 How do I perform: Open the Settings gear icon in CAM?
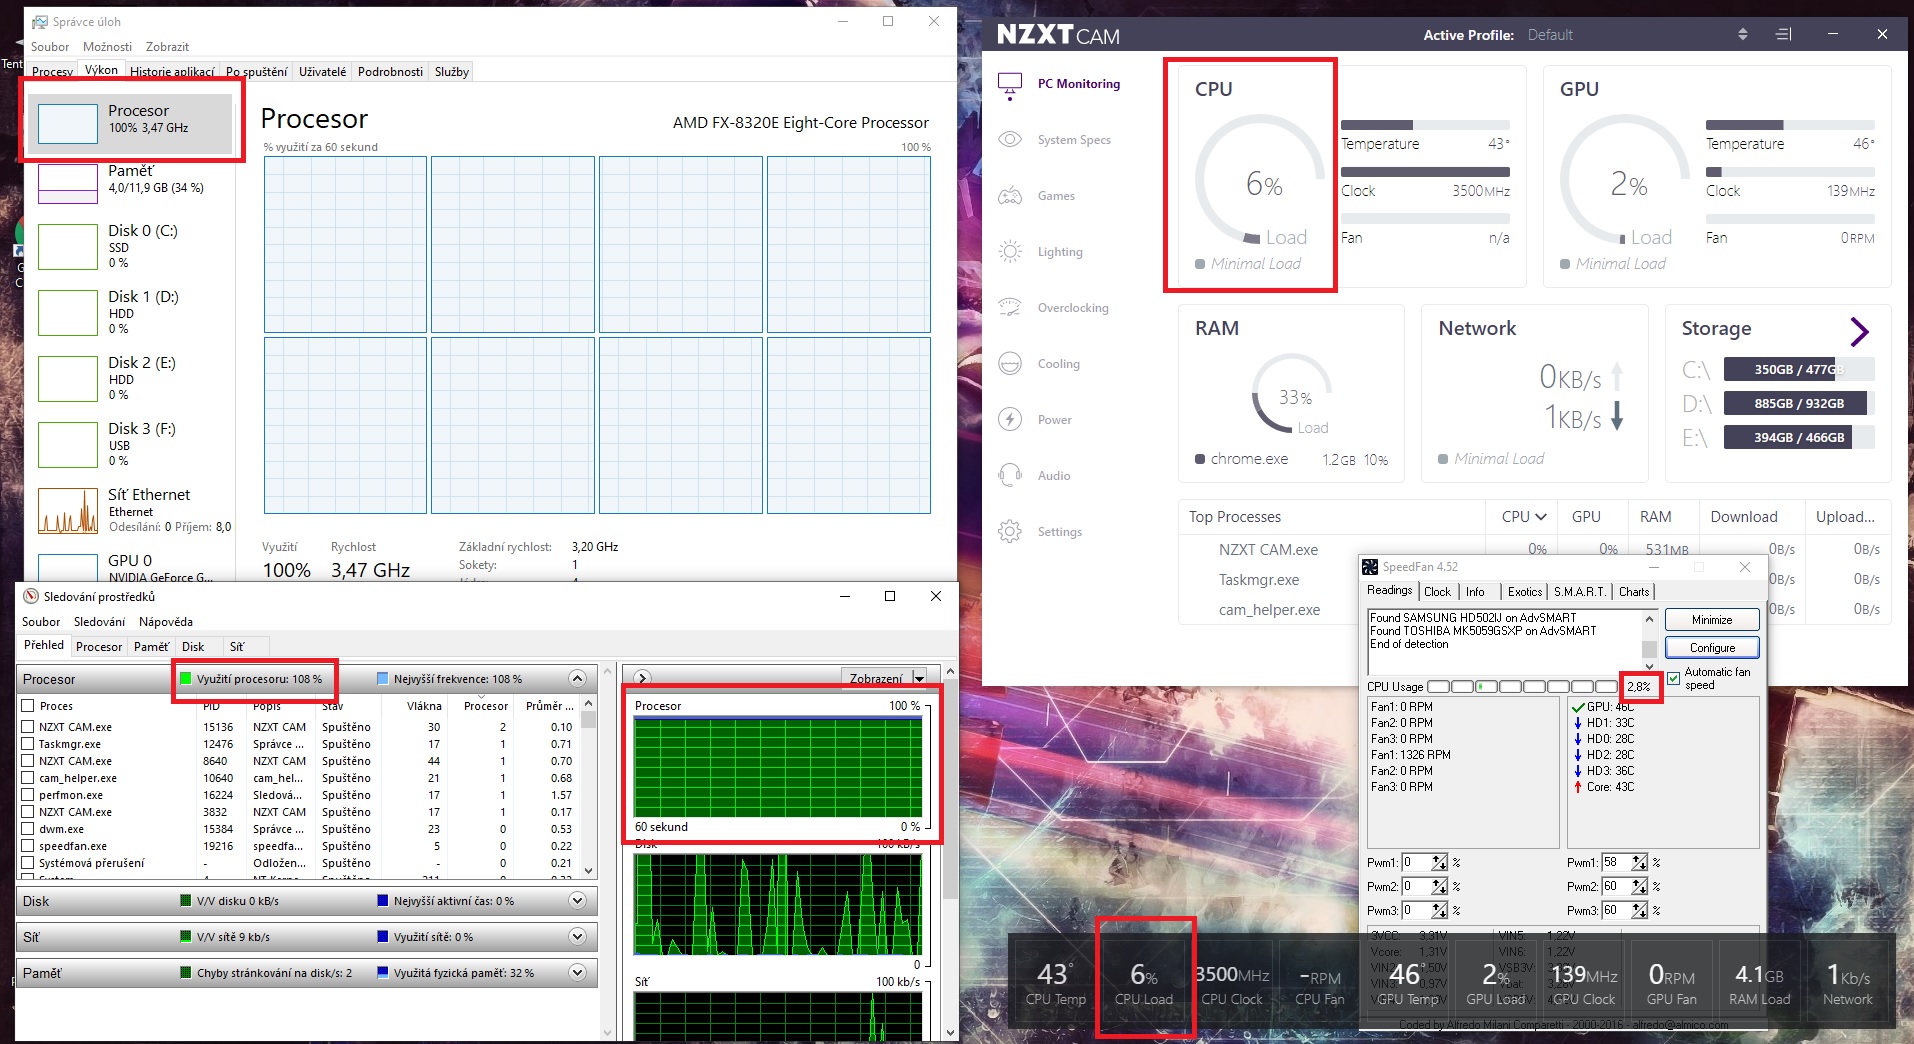1010,531
